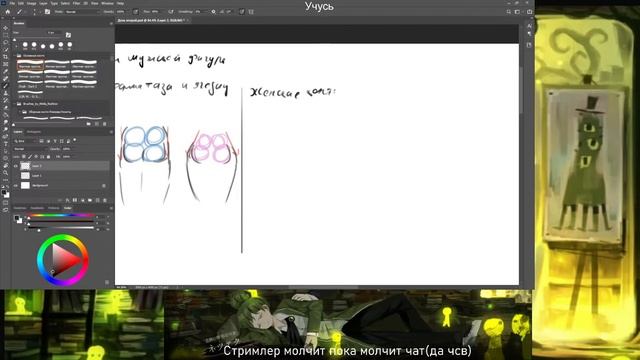
Task: Open smoothing options gear icon
Action: coord(213,12)
